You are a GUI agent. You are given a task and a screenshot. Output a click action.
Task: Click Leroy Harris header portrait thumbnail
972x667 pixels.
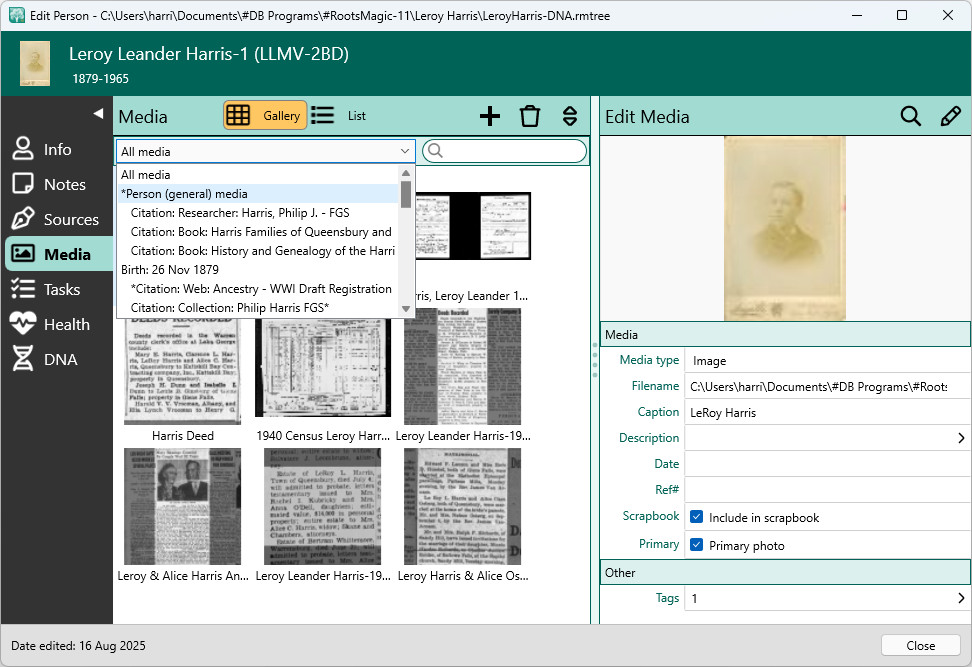(x=35, y=63)
